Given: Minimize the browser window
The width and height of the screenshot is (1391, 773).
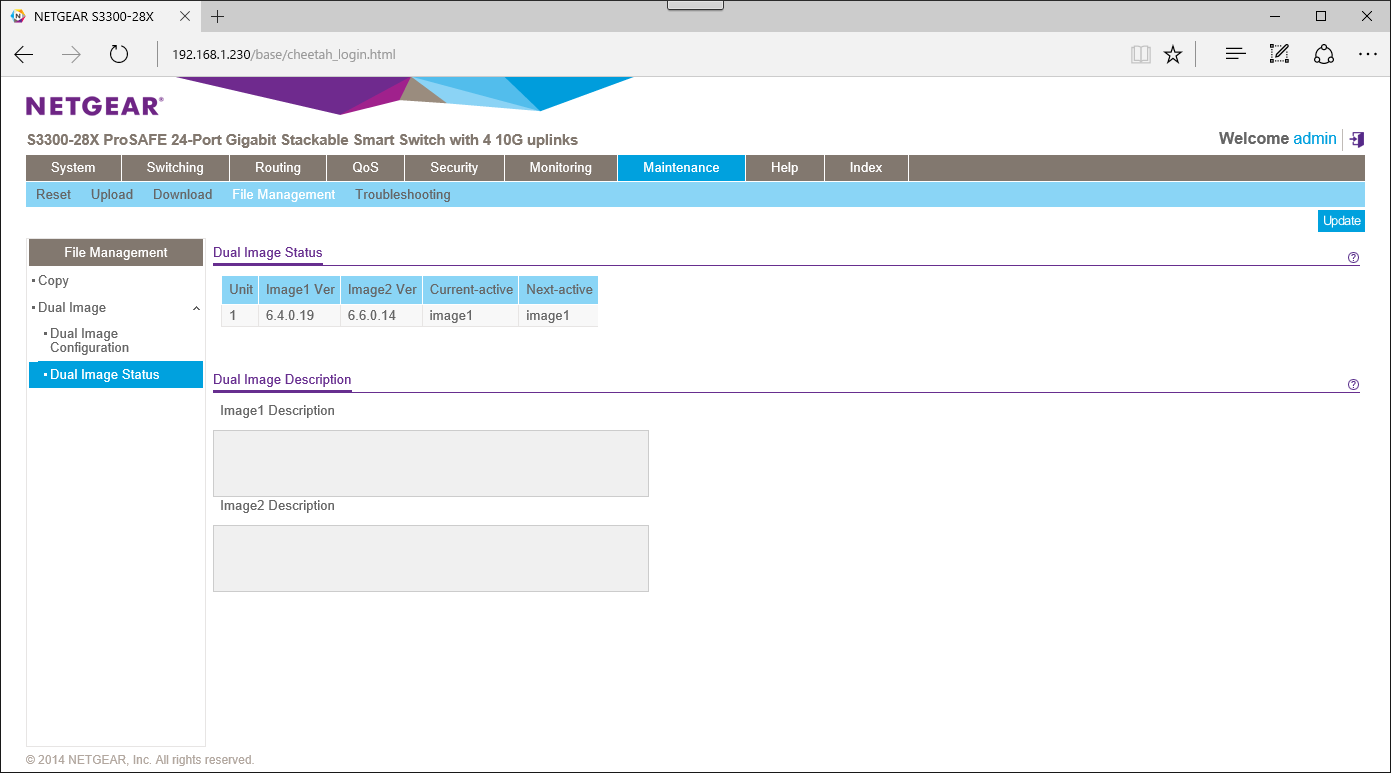Looking at the screenshot, I should (x=1275, y=16).
